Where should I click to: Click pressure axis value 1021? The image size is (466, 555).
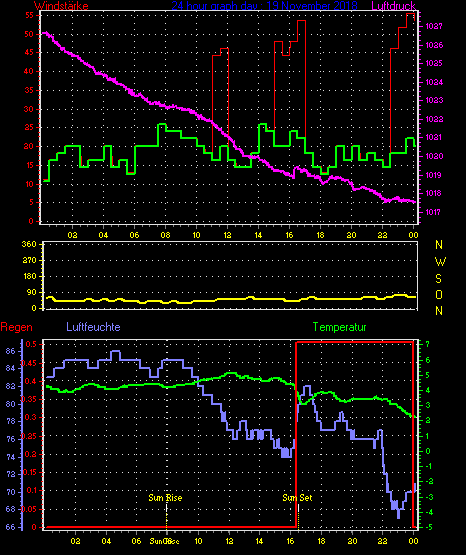coord(434,137)
